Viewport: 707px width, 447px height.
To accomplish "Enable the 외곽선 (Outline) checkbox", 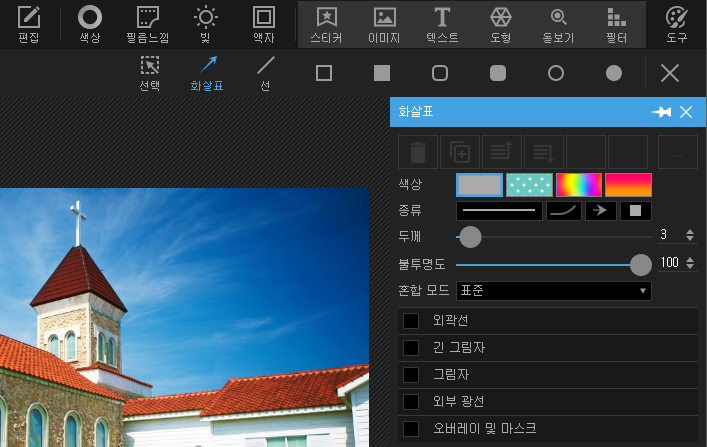I will [411, 321].
